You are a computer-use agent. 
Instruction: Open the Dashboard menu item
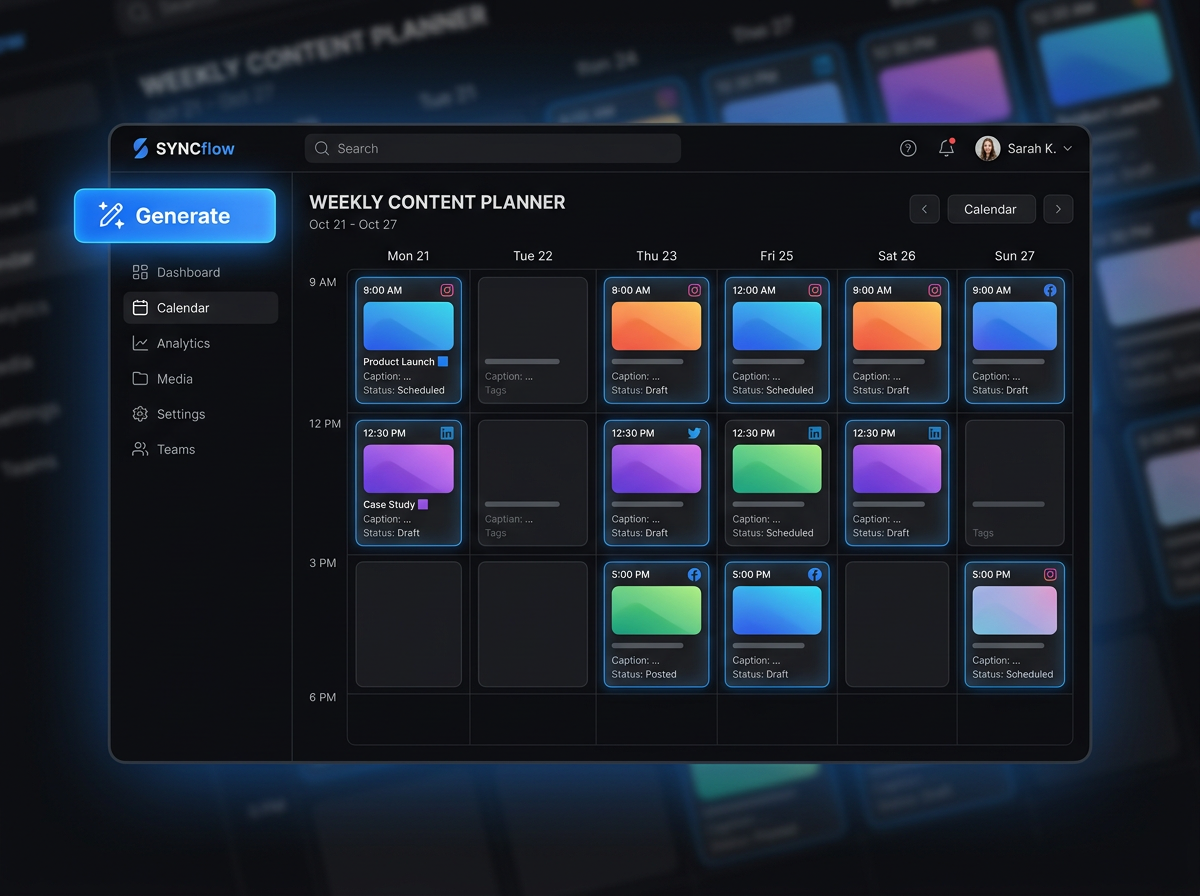[200, 272]
